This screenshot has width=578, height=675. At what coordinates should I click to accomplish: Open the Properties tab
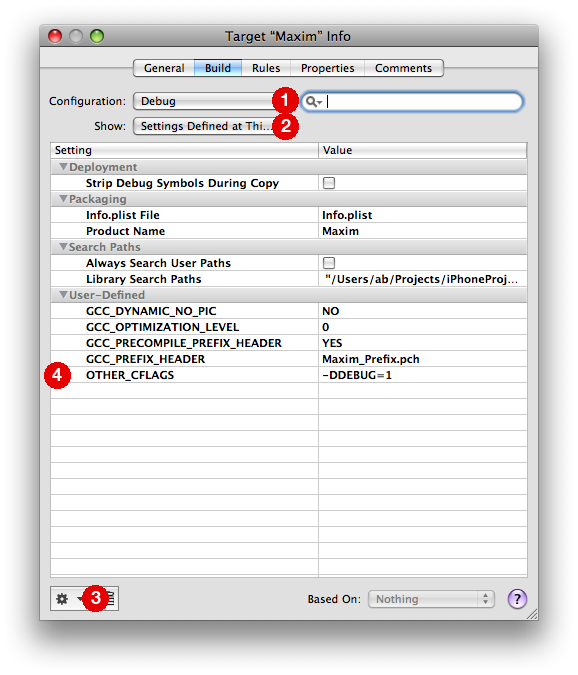tap(328, 68)
